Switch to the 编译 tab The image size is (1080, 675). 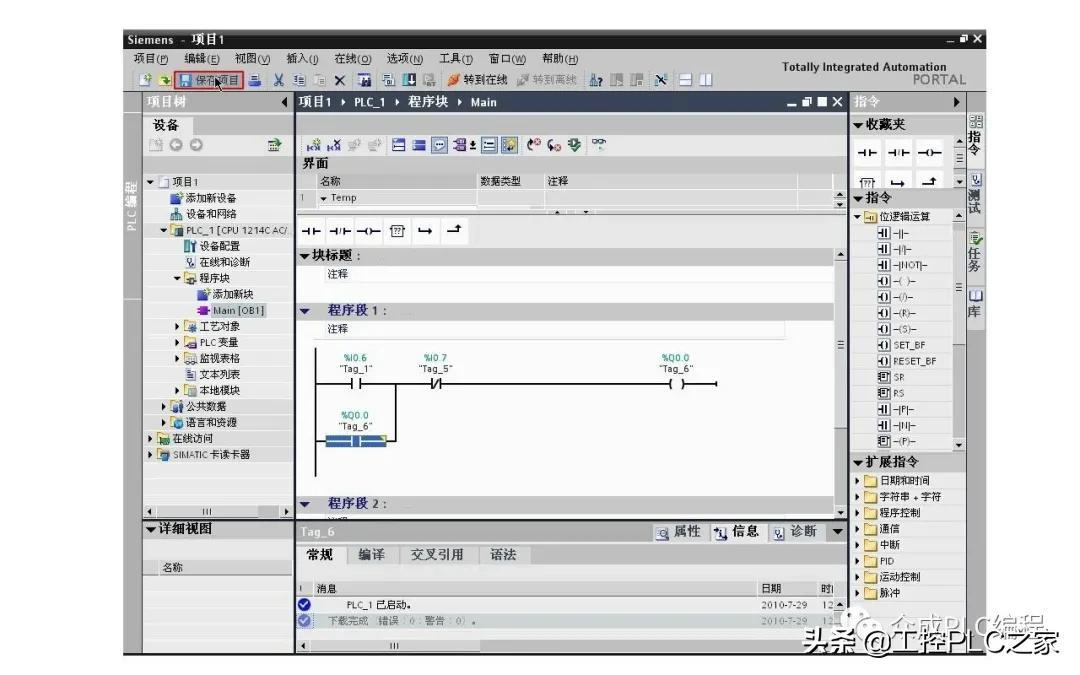(x=371, y=554)
